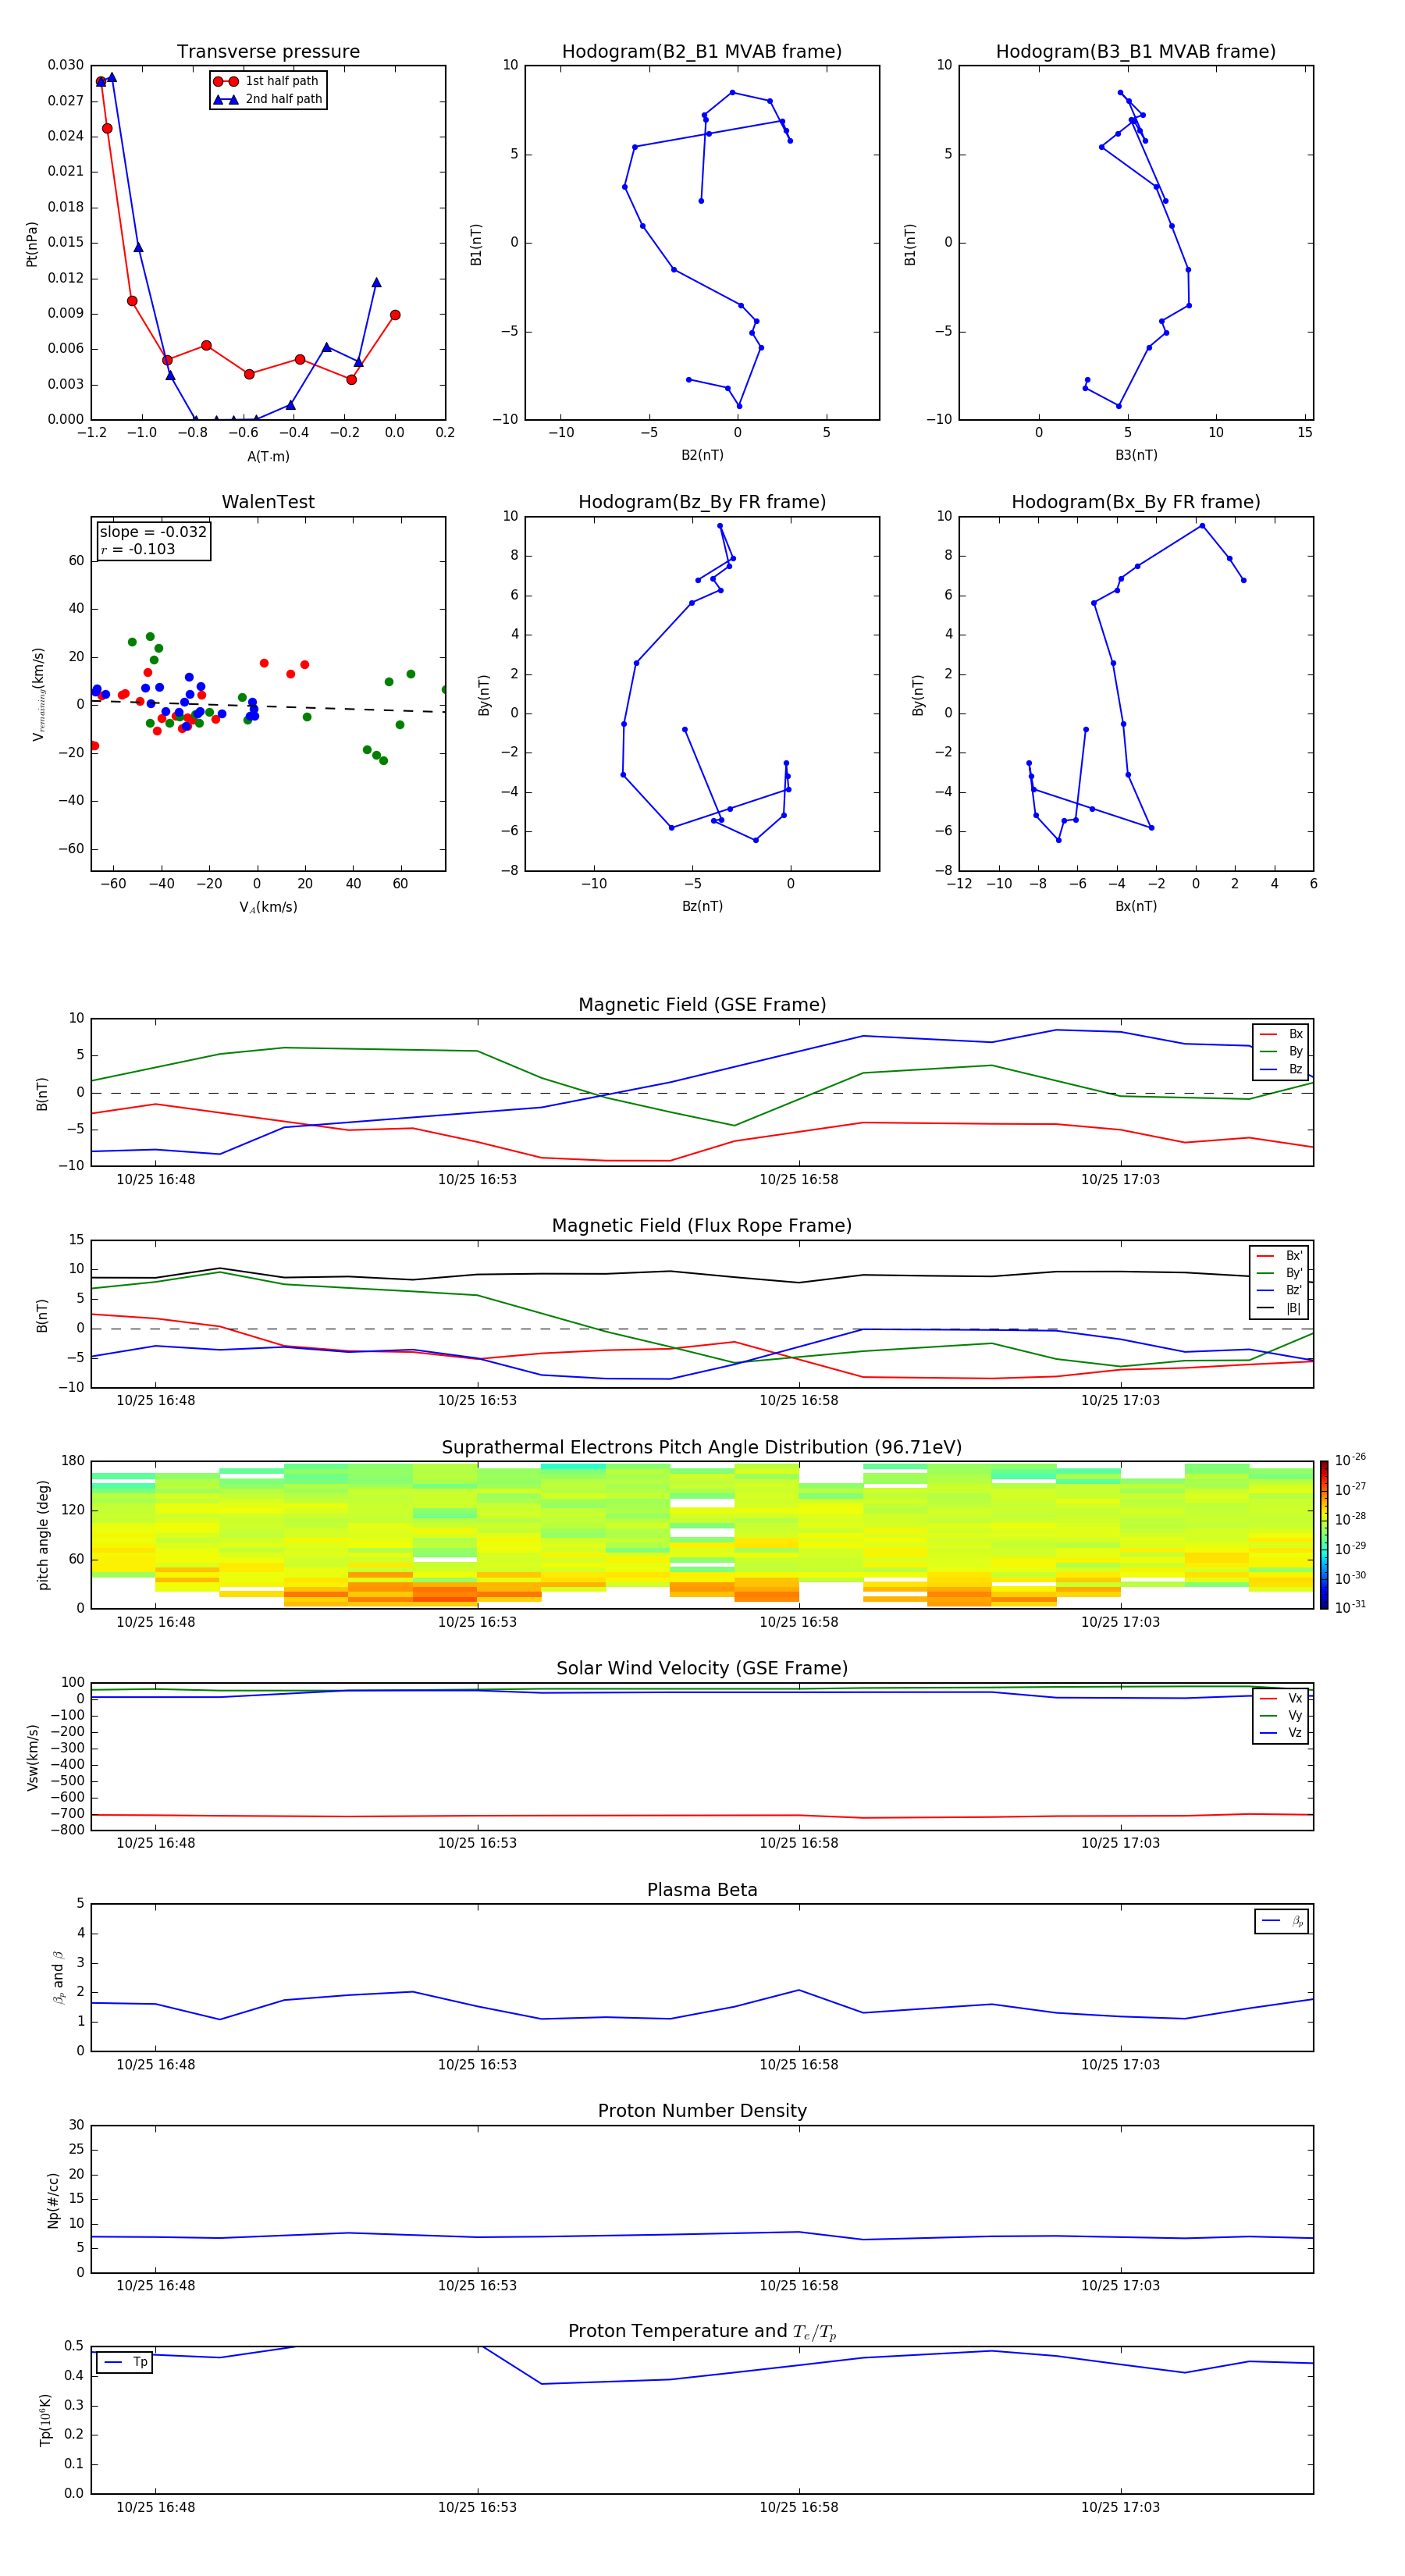Click "10/25 17:03" under Proton Number Density plot

point(1120,2286)
